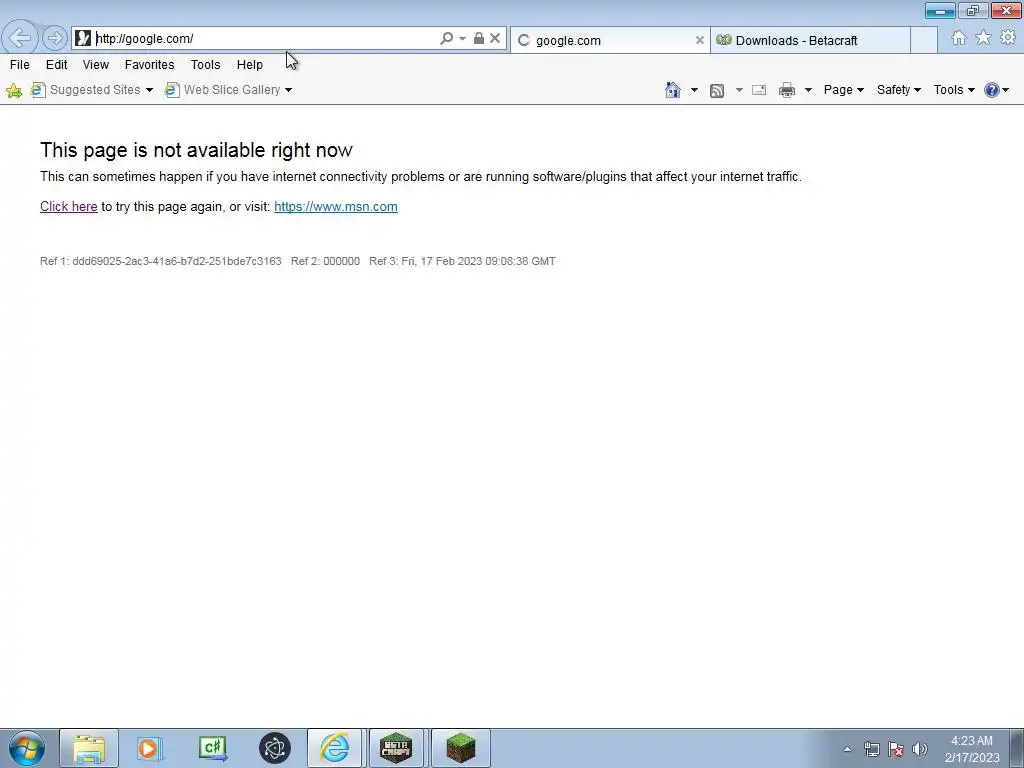Click the Ref 1 reference ID text
This screenshot has height=768, width=1024.
pos(161,261)
